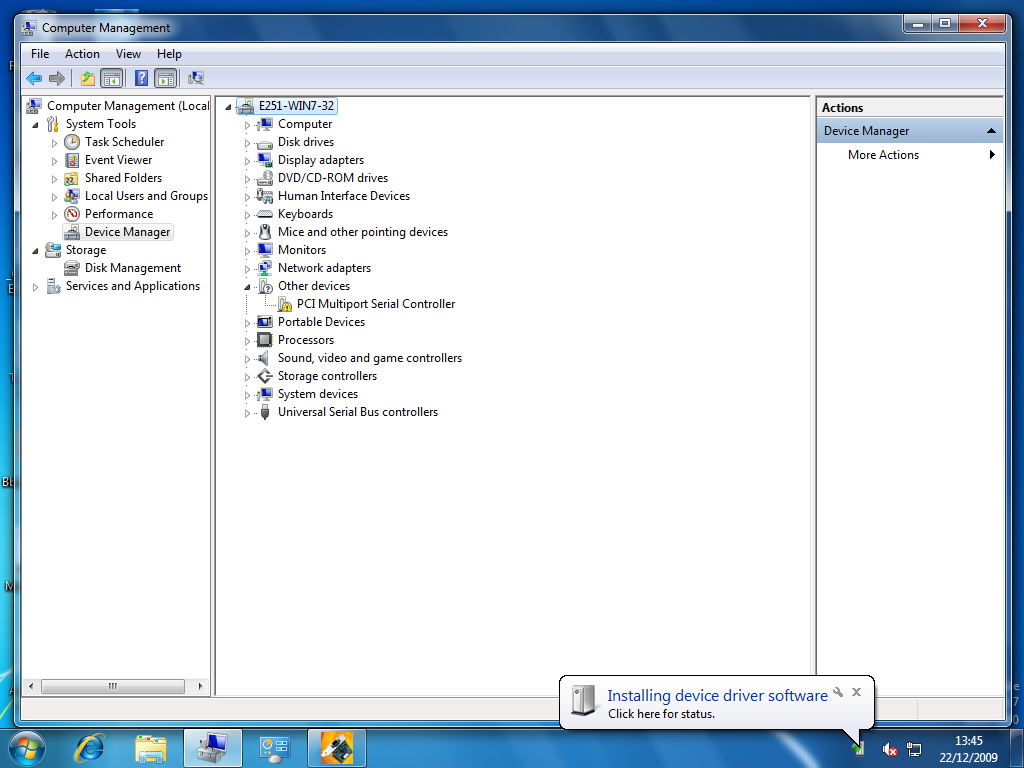Screen dimensions: 1024x768
Task: Navigate back using the Back arrow
Action: pos(33,77)
